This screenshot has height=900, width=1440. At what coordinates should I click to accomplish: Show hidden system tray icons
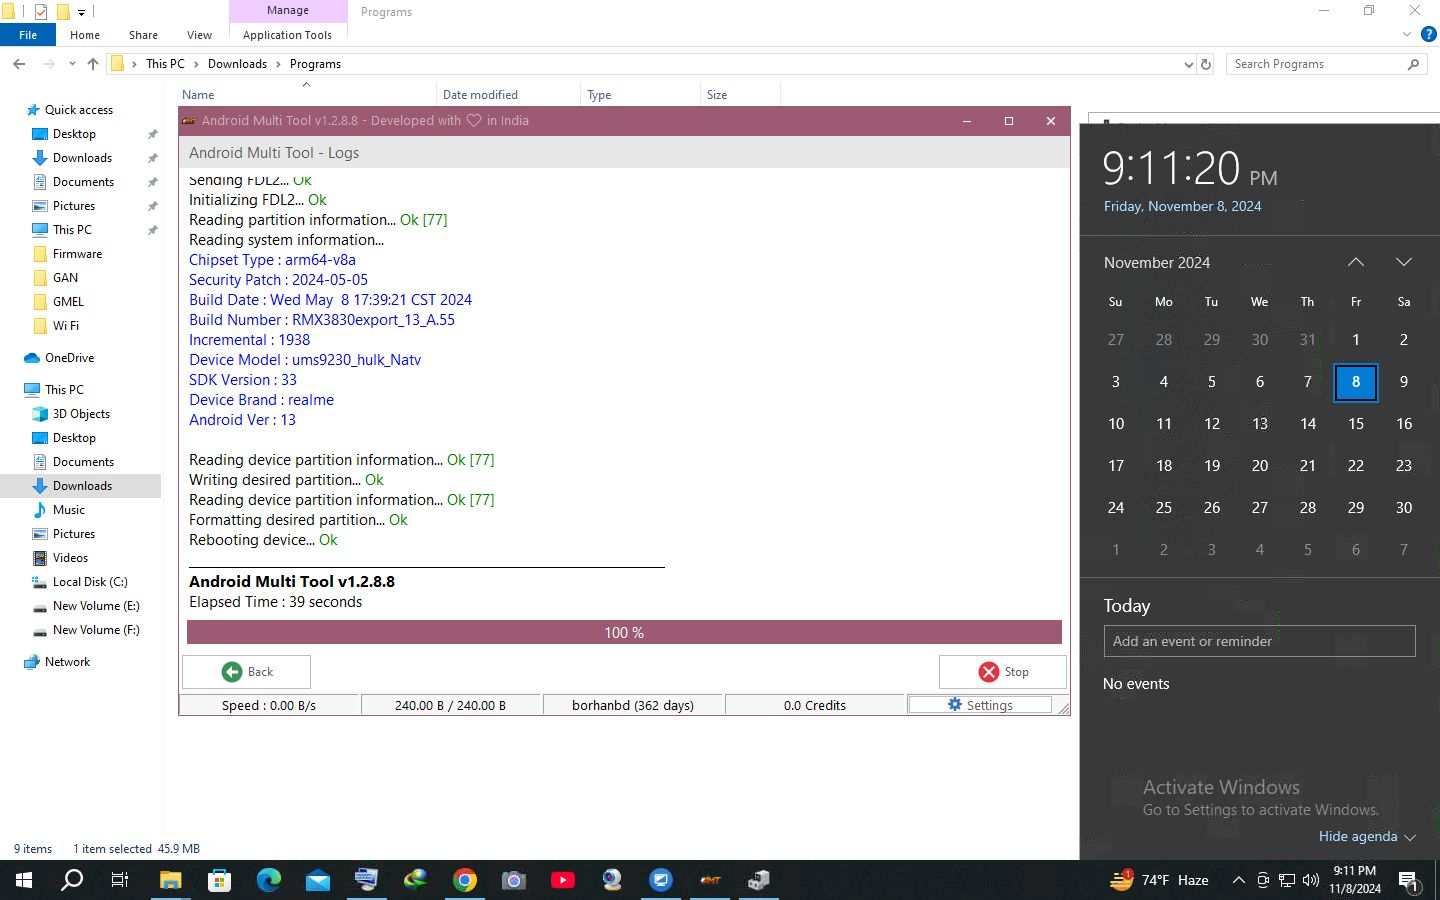[x=1238, y=880]
